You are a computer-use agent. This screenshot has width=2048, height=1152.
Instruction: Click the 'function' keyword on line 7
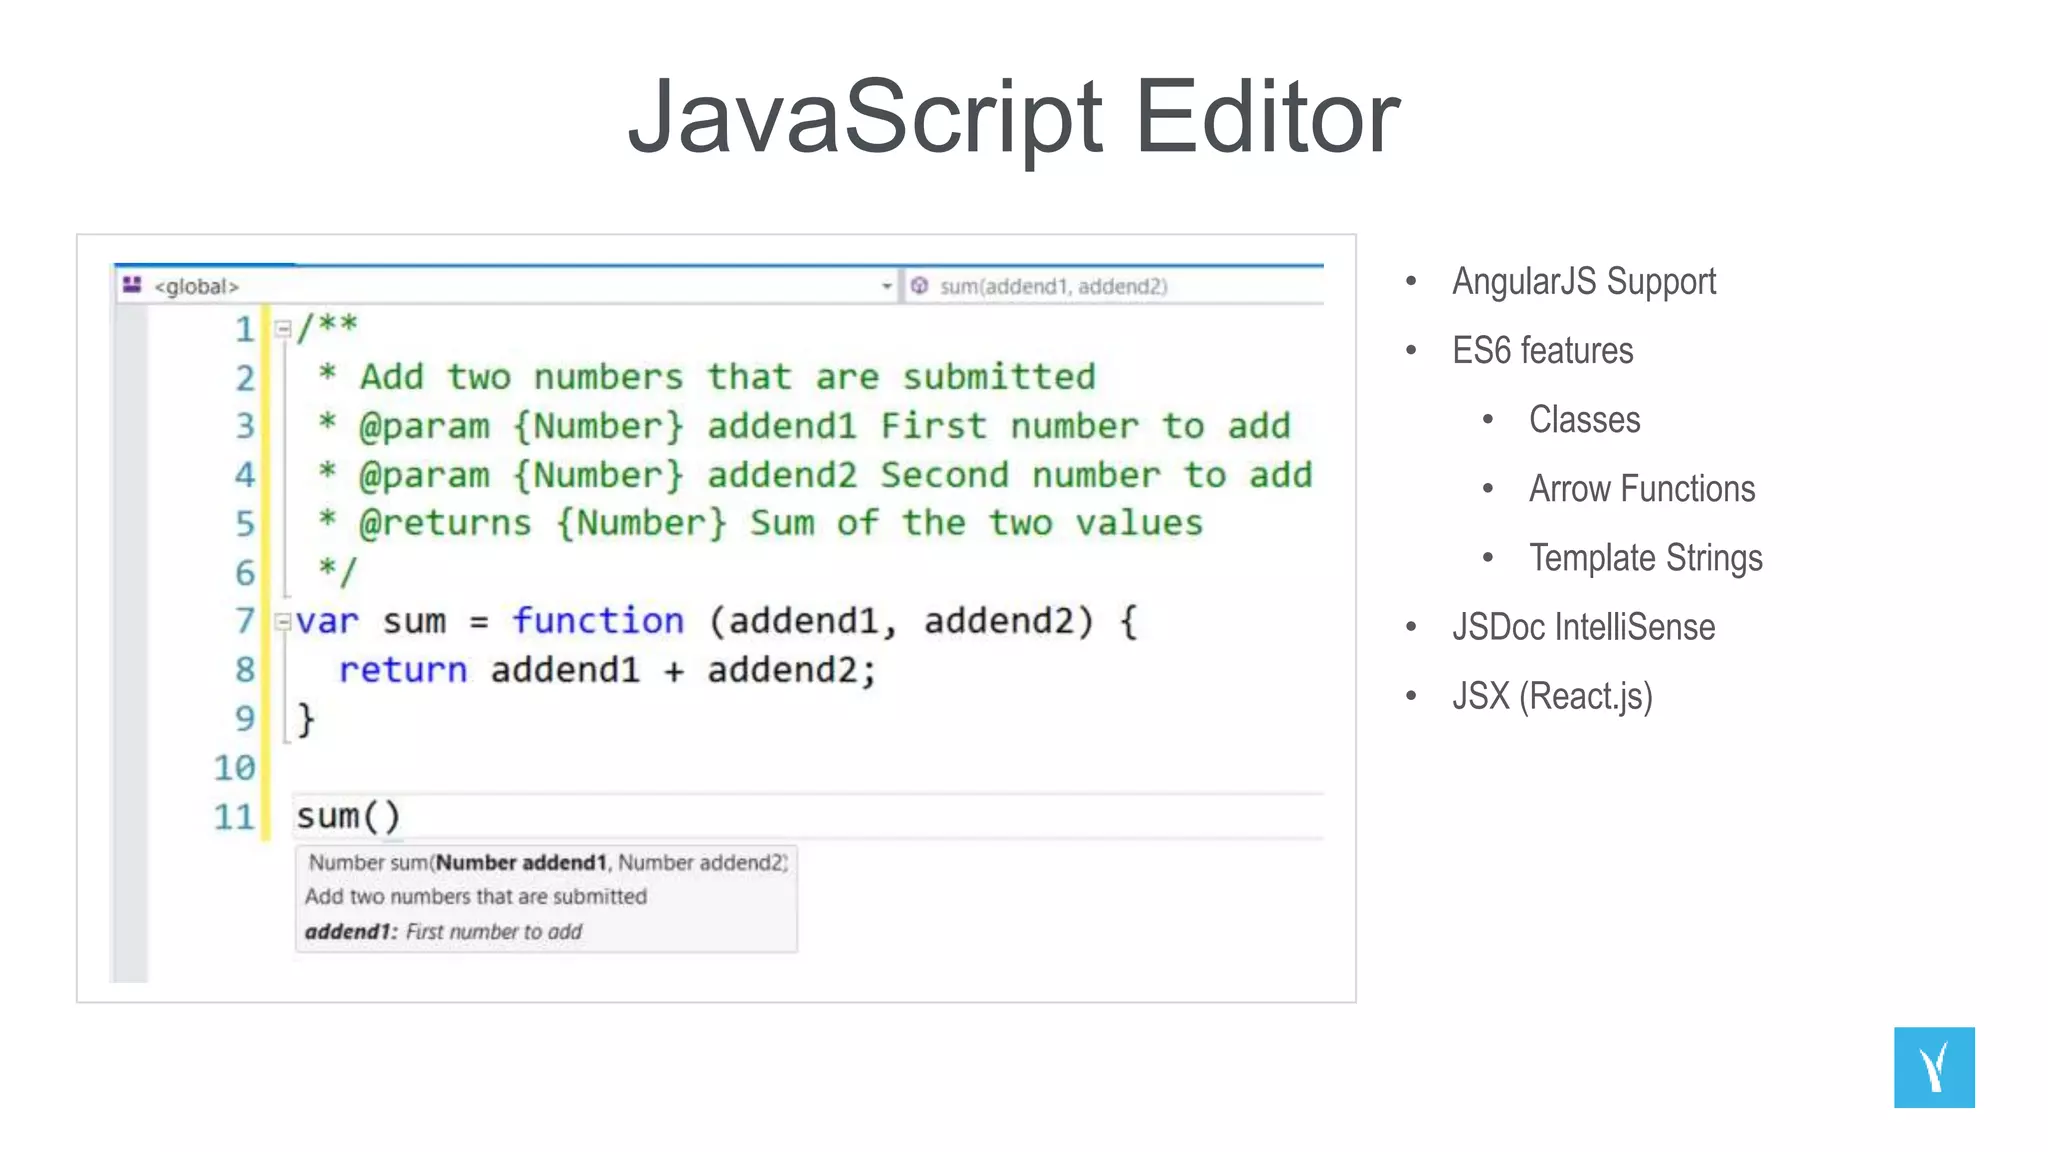(598, 621)
